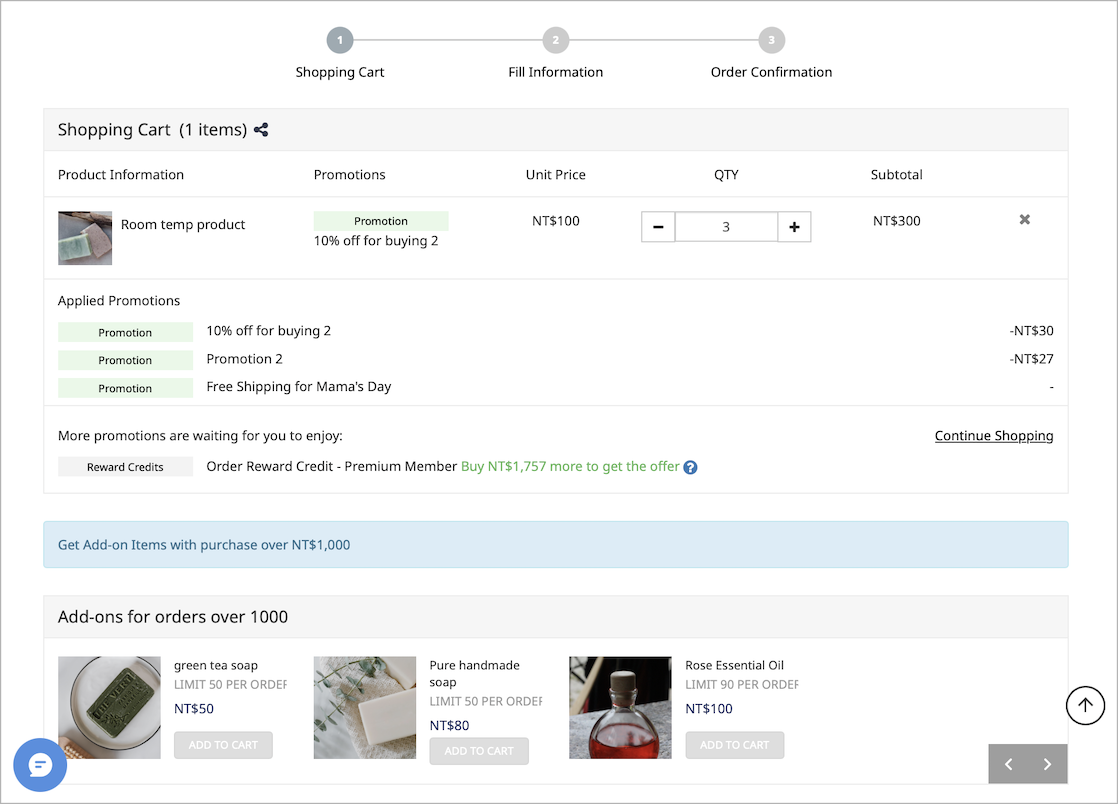The image size is (1118, 804).
Task: Add green tea soap to cart
Action: point(223,745)
